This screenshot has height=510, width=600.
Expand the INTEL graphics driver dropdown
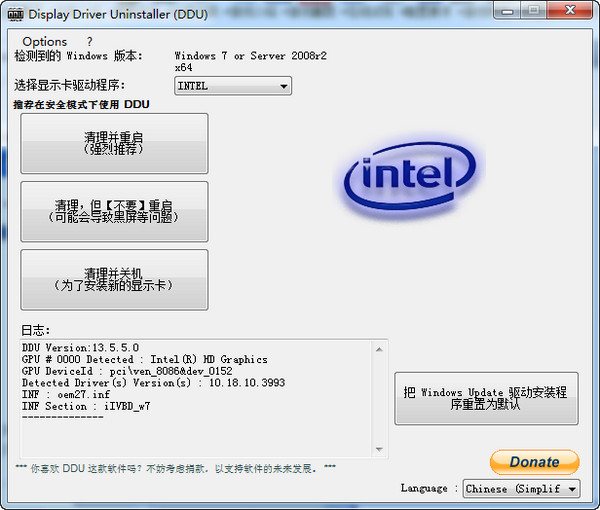(x=284, y=86)
